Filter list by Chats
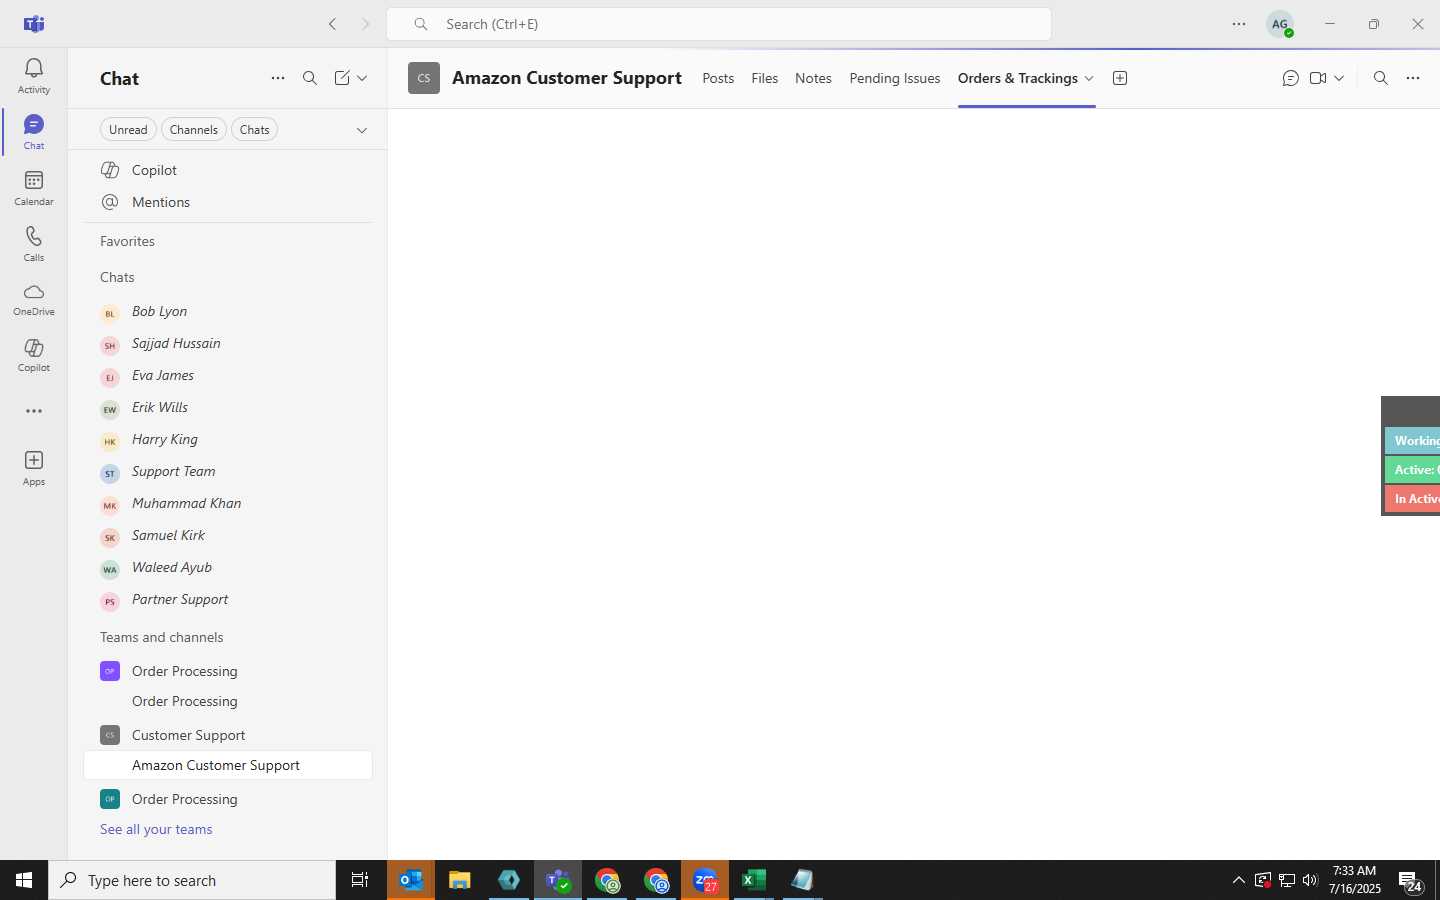The height and width of the screenshot is (900, 1440). [255, 129]
